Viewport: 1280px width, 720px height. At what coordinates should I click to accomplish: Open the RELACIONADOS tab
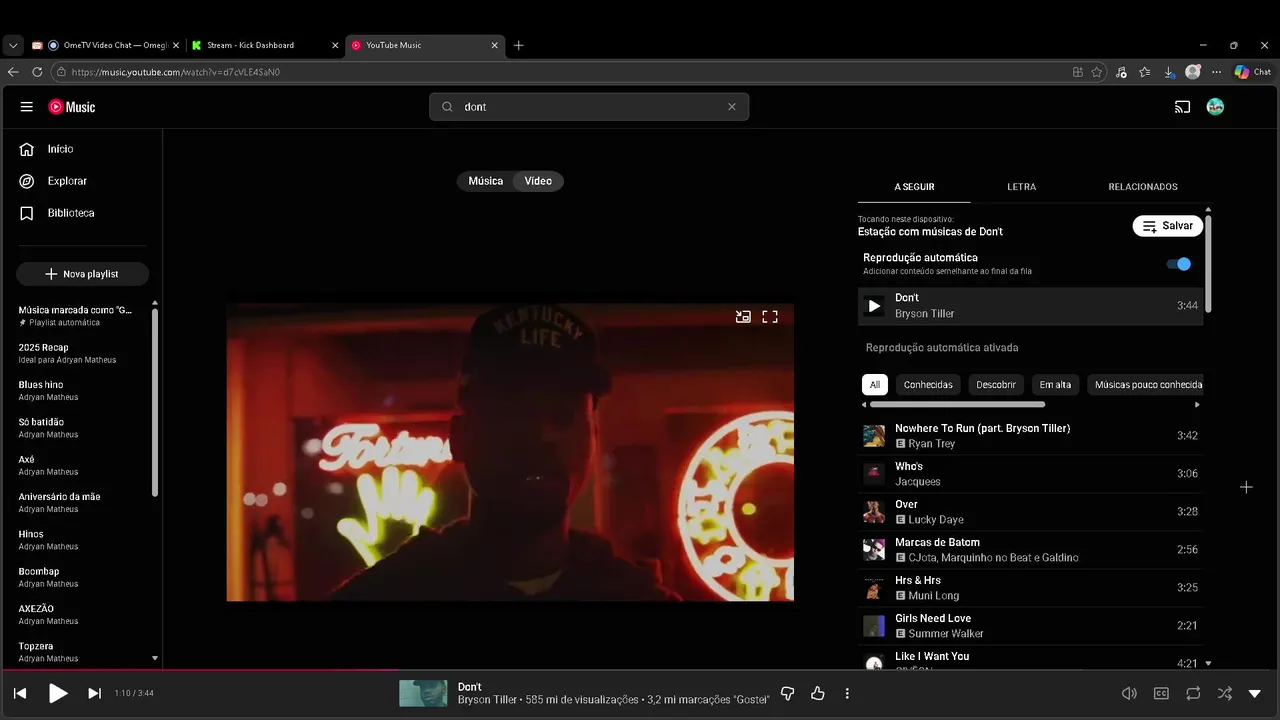[x=1143, y=187]
